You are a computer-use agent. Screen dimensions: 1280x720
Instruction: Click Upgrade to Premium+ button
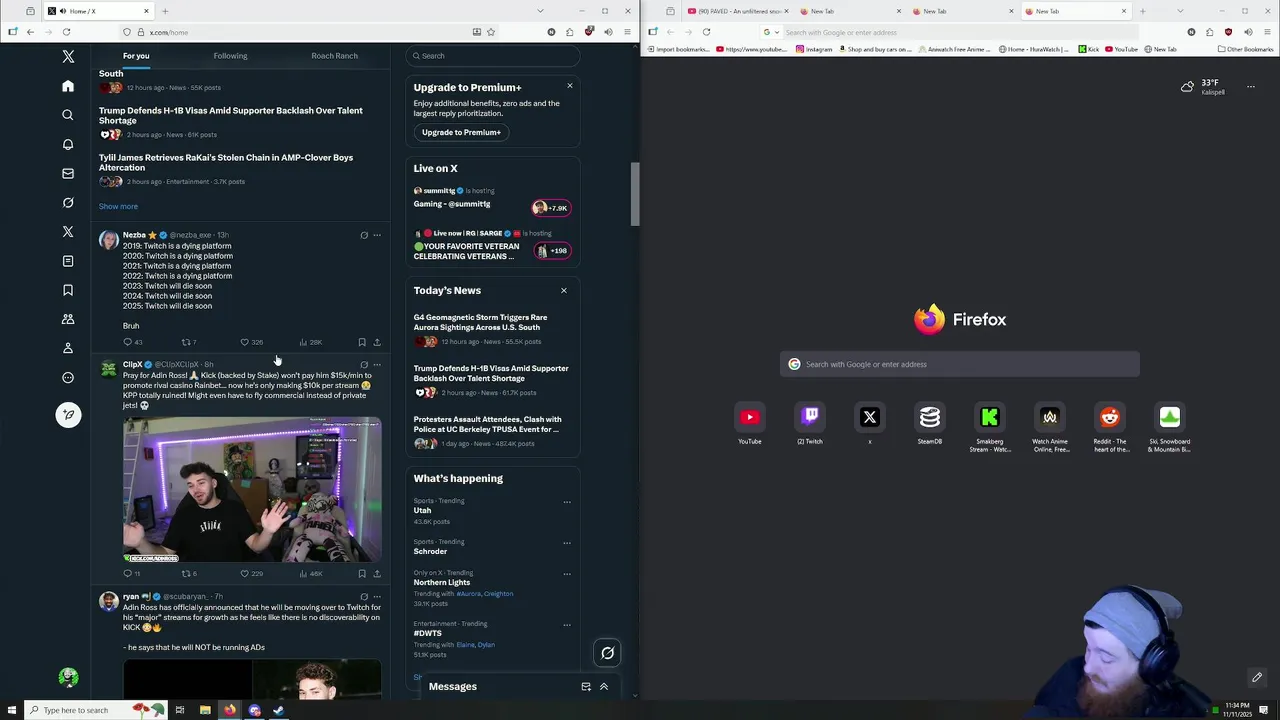coord(461,132)
